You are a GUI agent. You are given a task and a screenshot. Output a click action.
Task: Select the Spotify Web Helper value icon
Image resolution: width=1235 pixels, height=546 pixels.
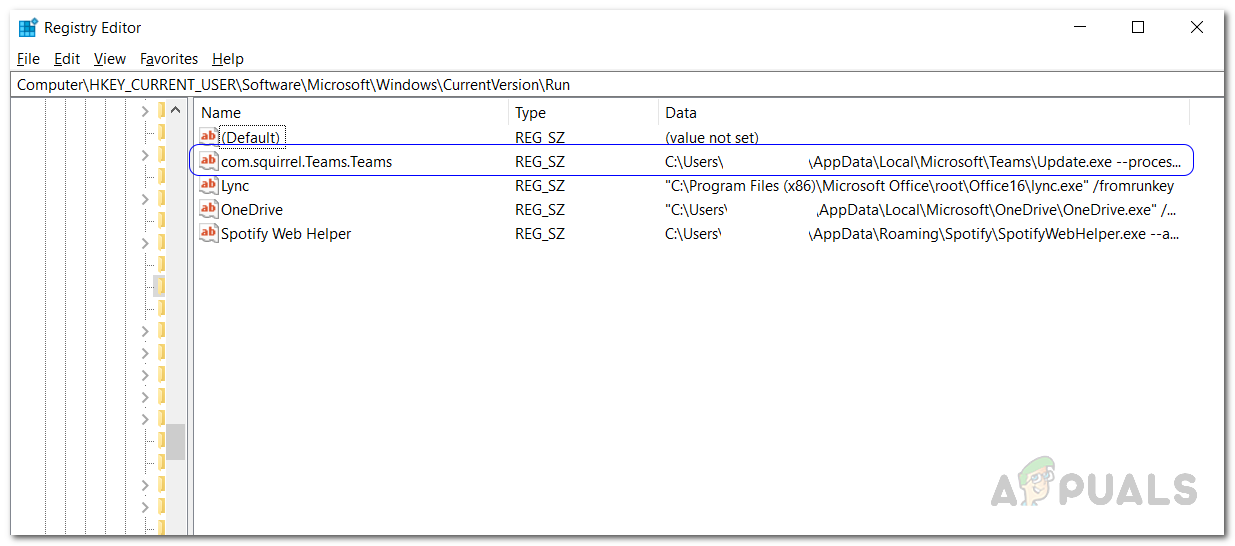(x=208, y=234)
